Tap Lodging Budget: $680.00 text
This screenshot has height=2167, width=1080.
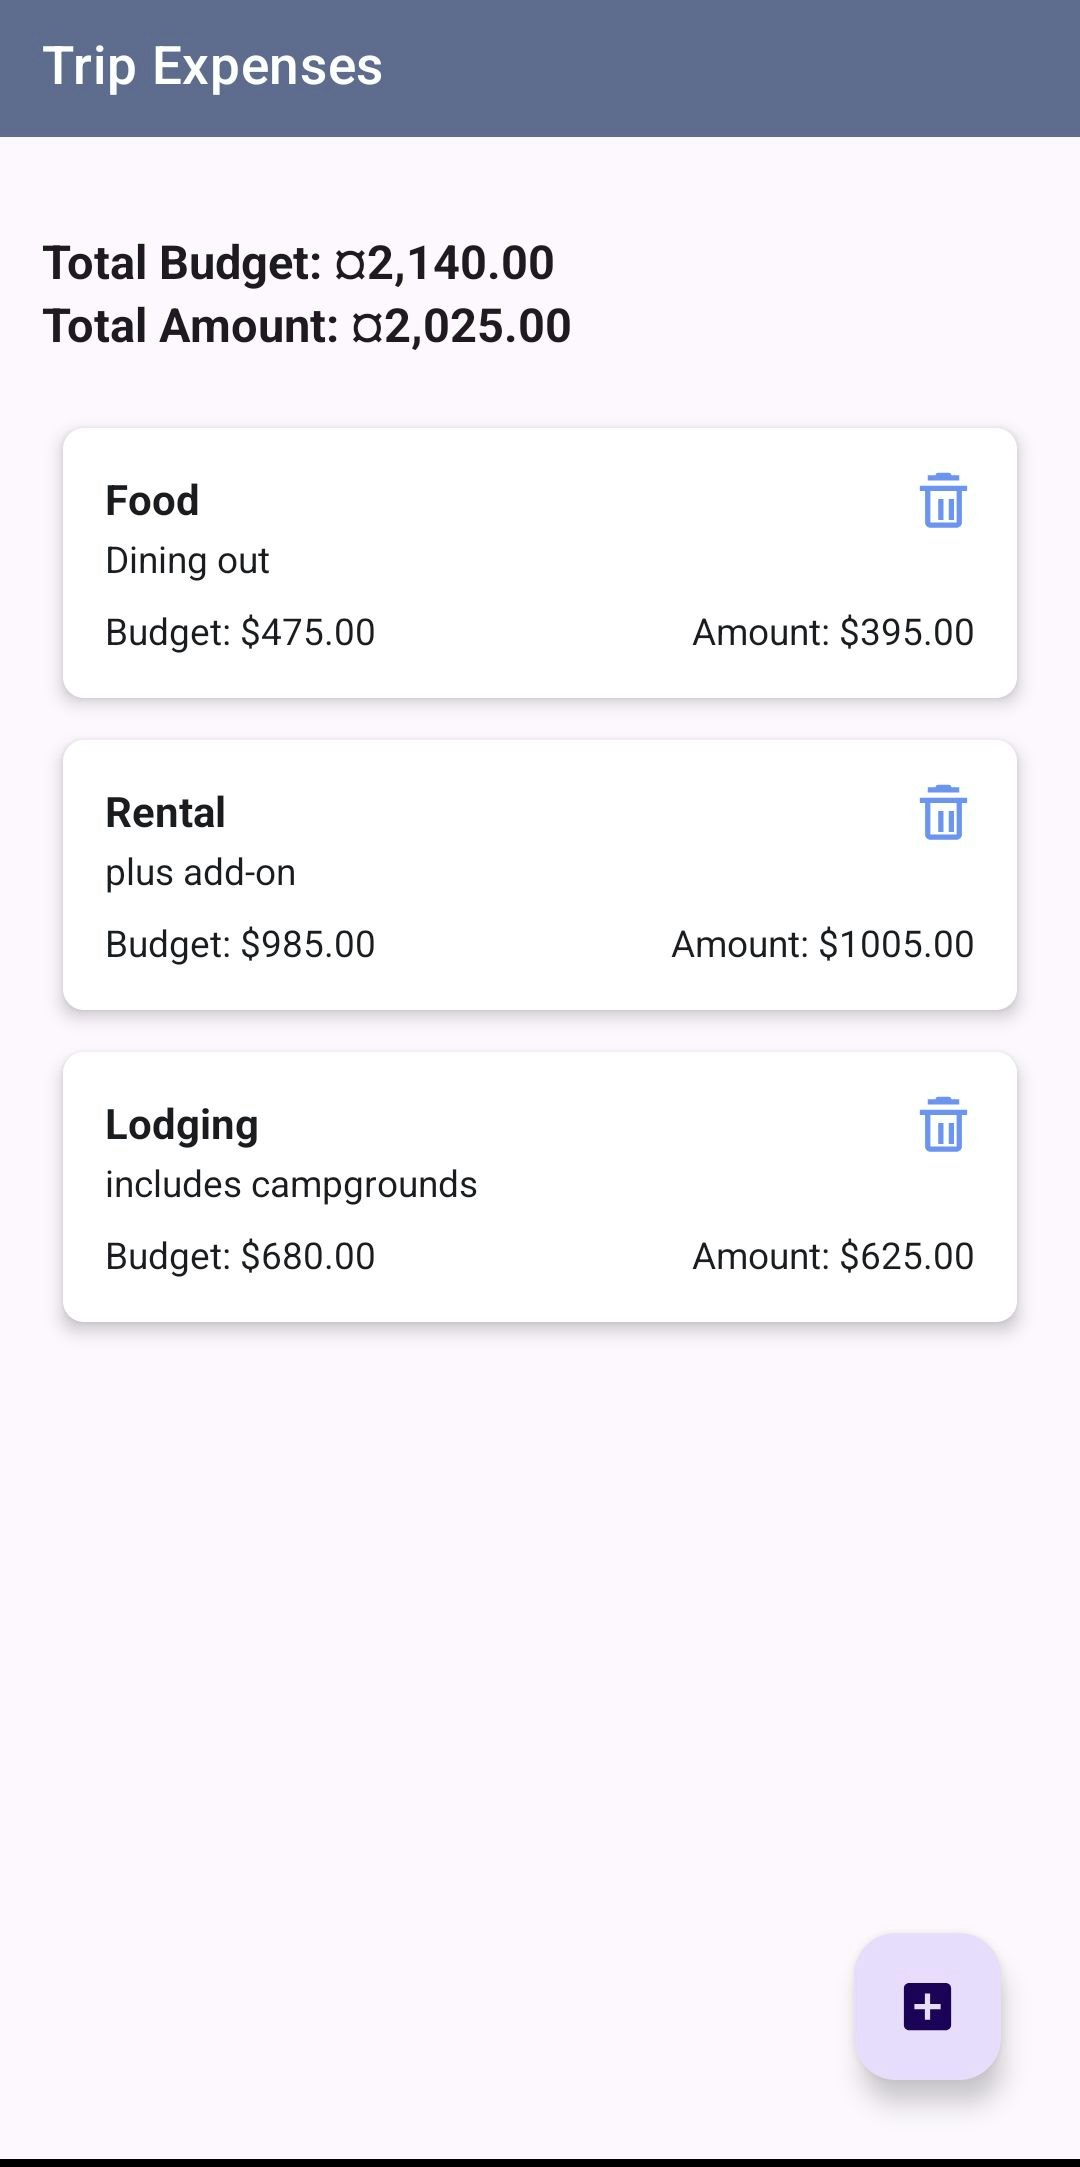coord(240,1256)
